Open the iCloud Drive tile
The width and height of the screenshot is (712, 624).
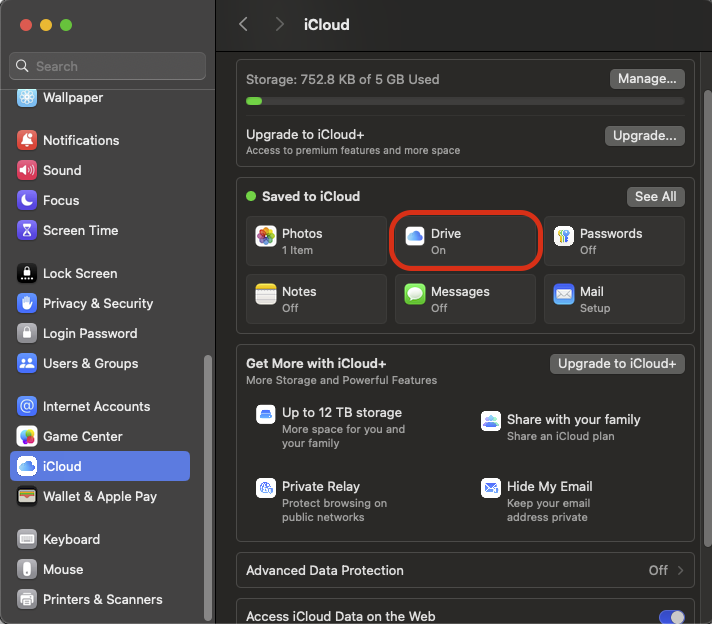click(465, 241)
